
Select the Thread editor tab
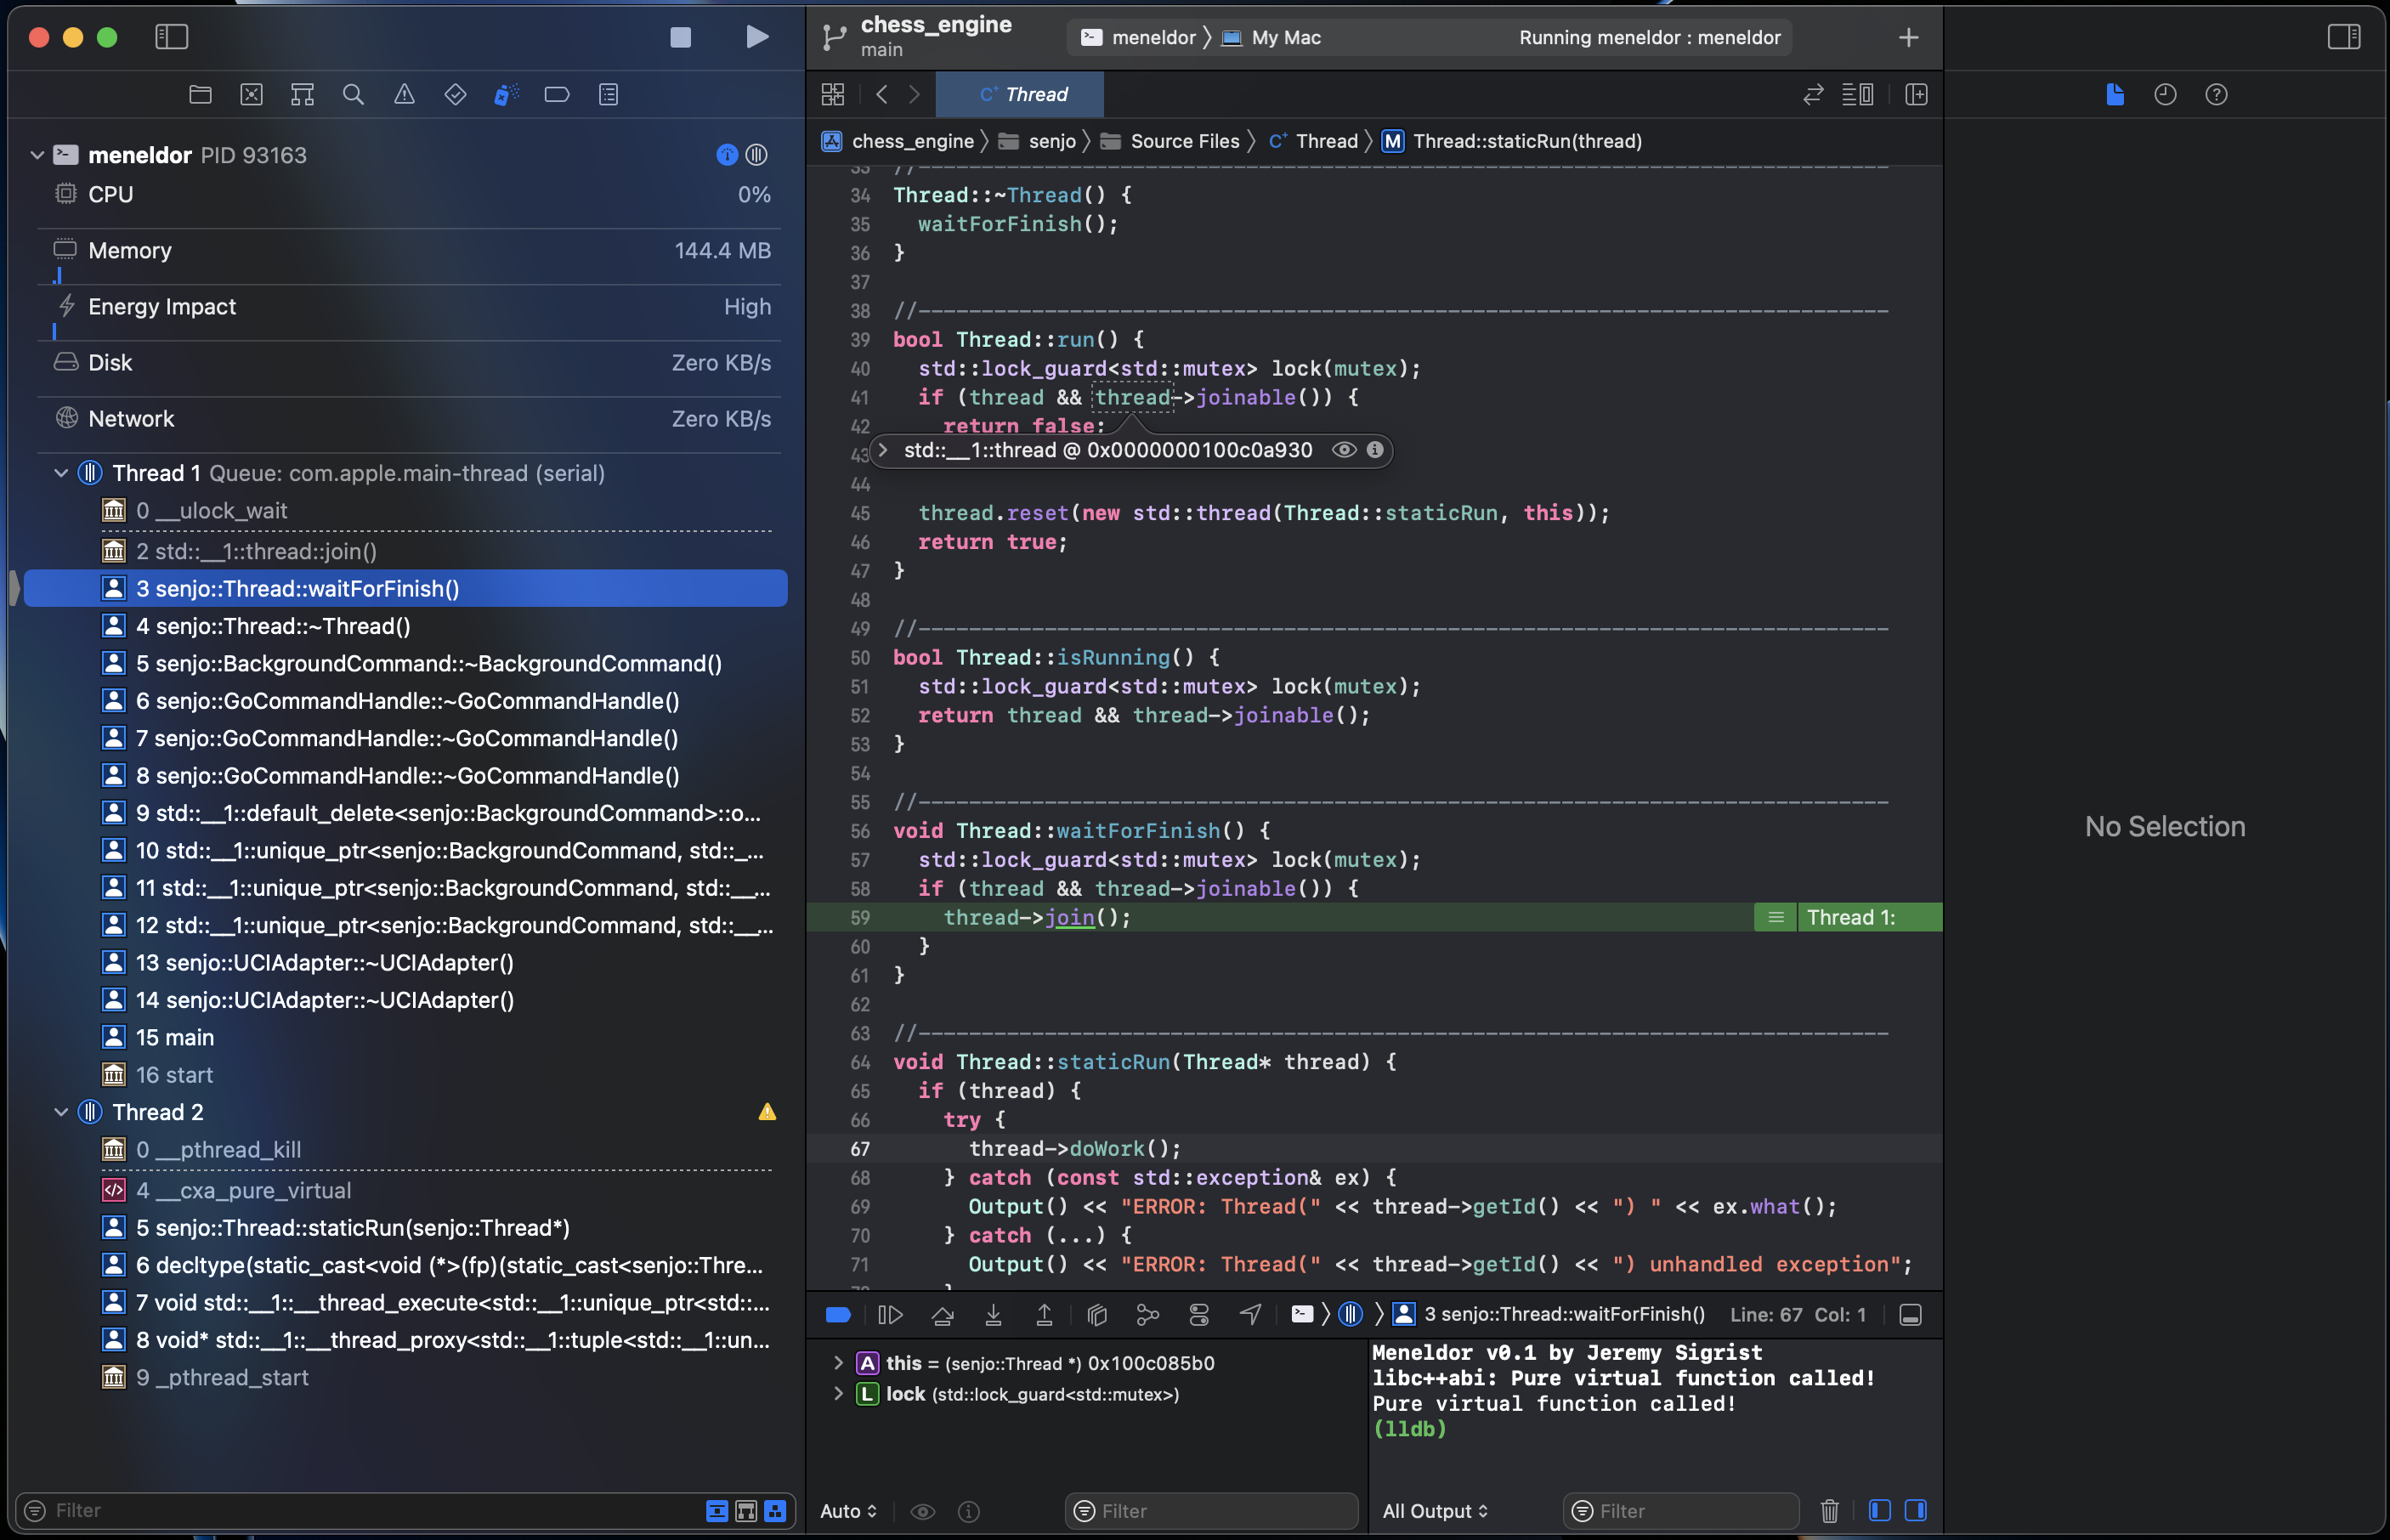(1021, 94)
